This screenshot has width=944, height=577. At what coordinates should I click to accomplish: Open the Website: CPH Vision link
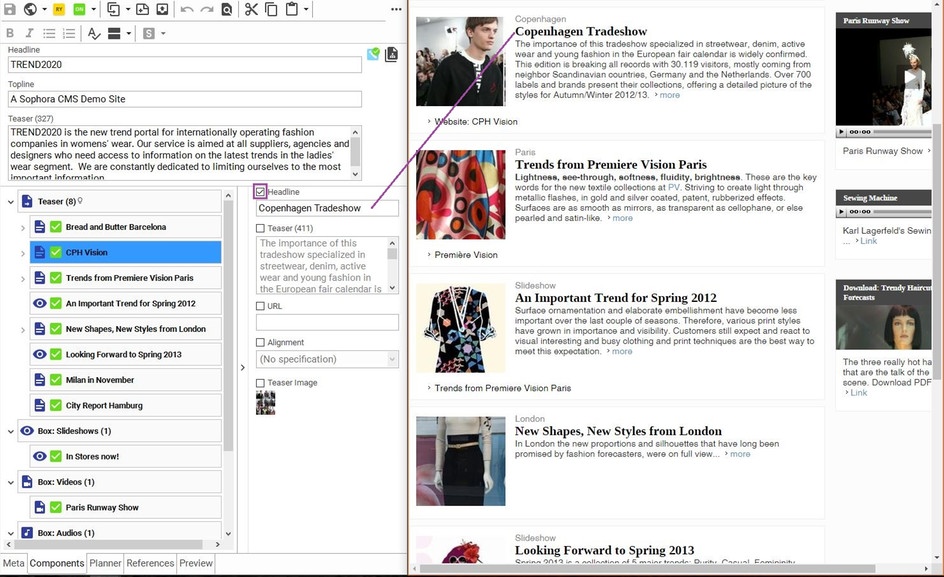coord(476,122)
